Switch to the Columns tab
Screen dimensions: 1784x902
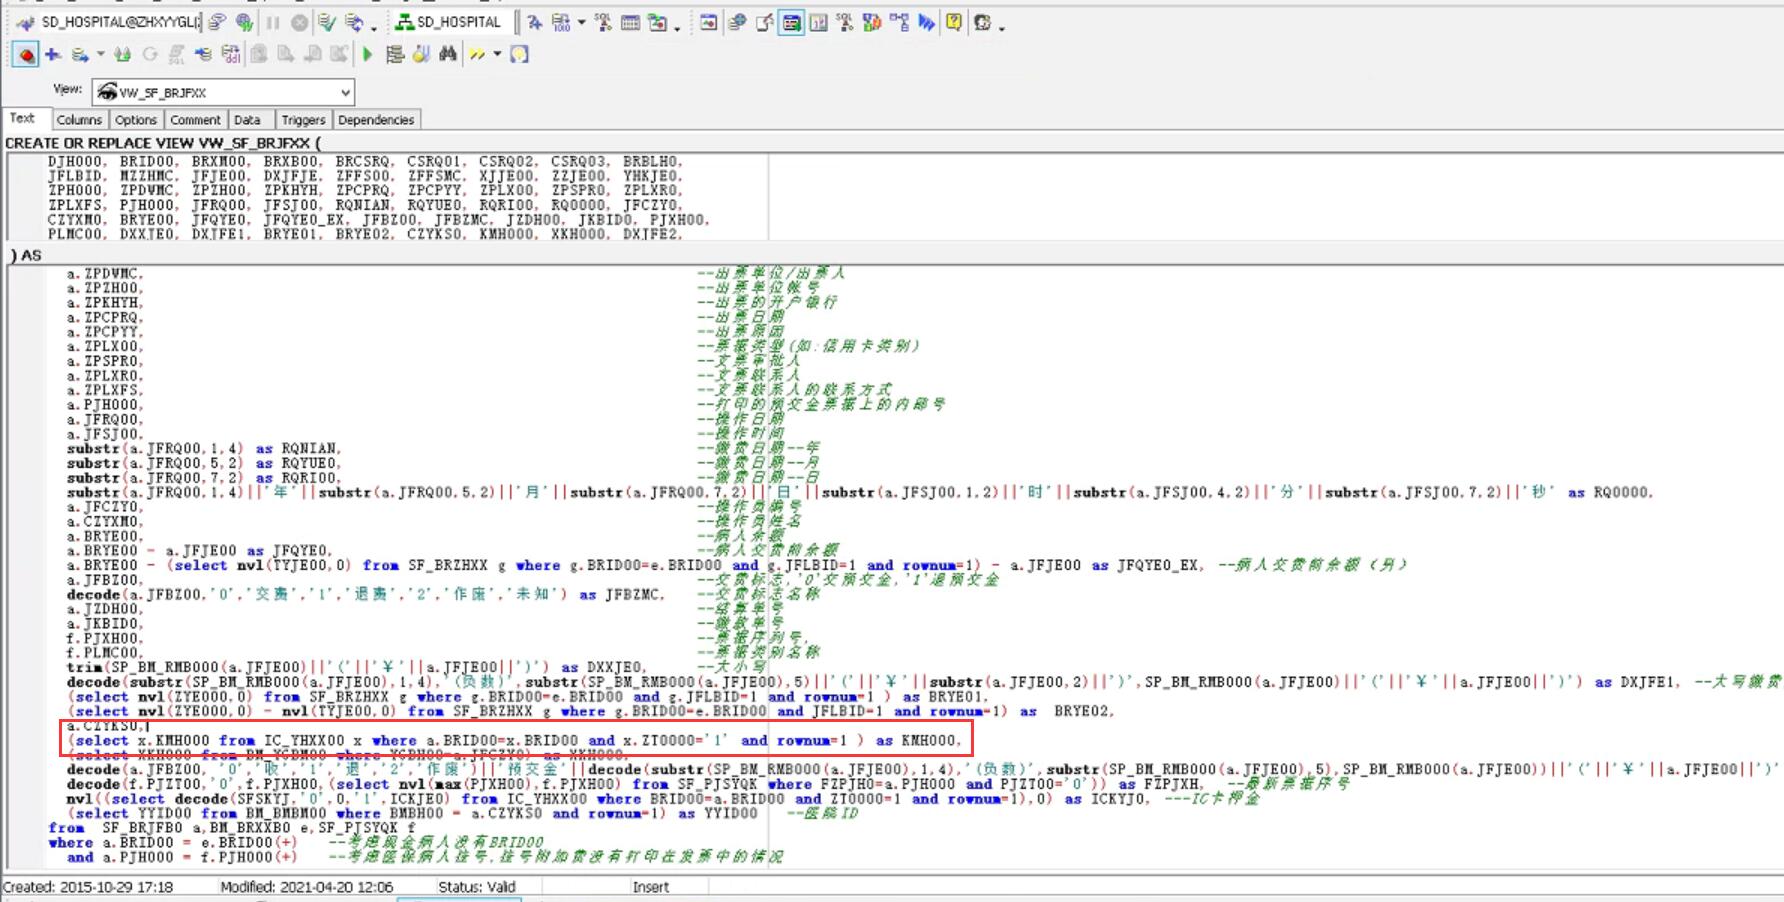[79, 120]
